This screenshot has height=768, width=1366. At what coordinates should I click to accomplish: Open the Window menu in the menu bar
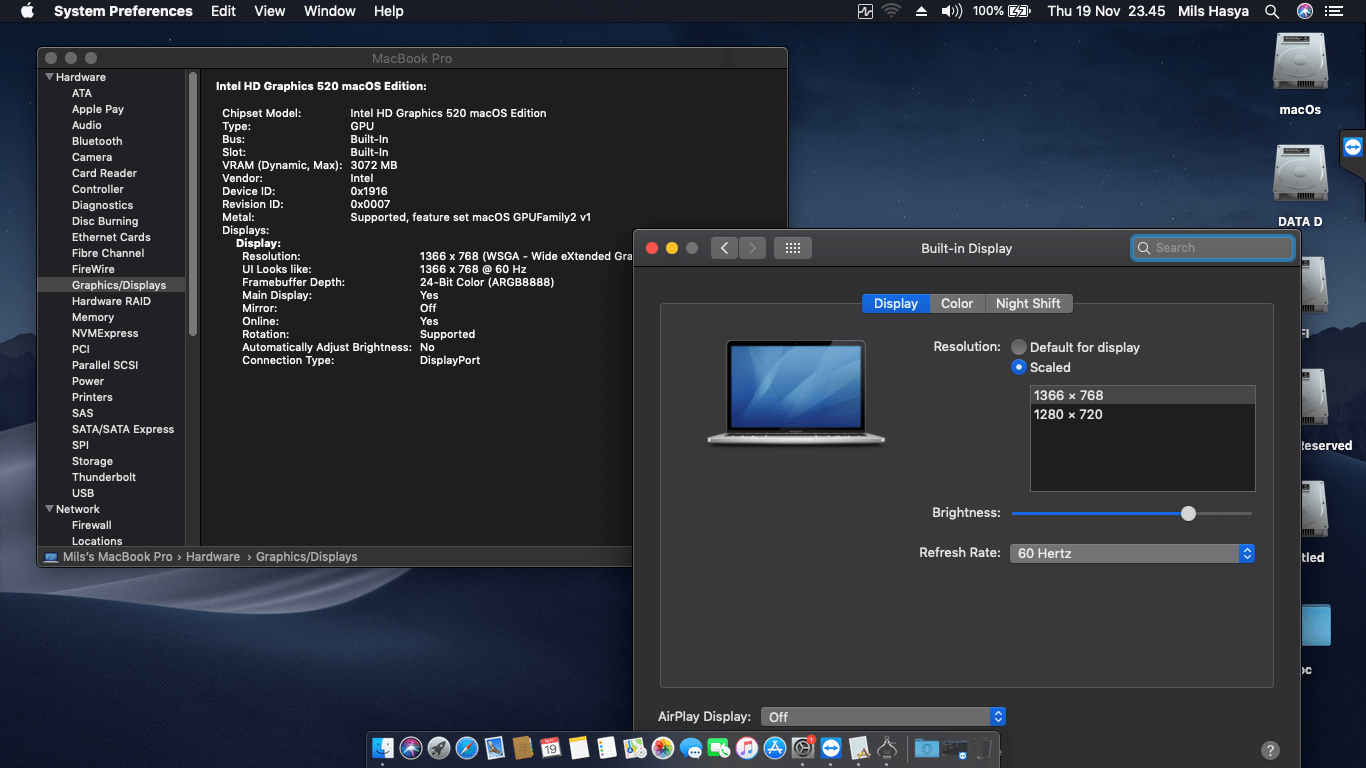(x=329, y=11)
